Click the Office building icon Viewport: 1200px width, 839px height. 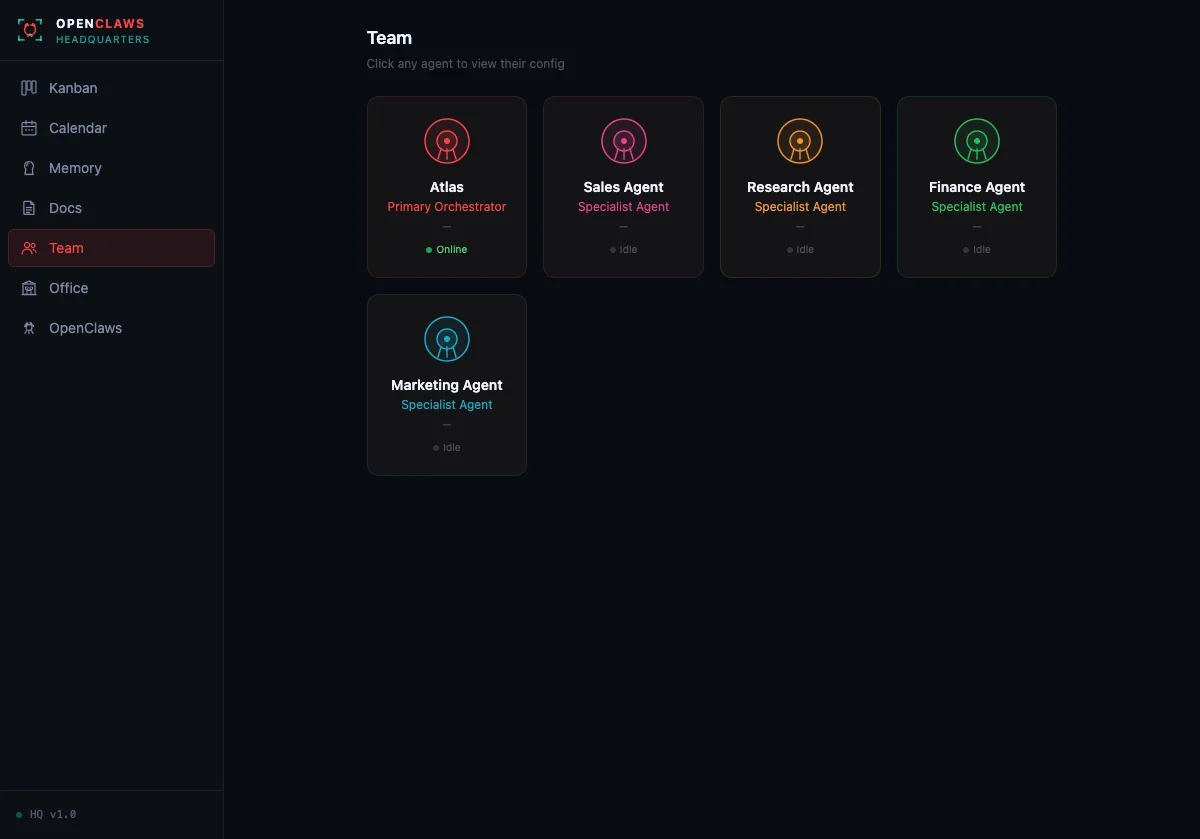coord(29,288)
